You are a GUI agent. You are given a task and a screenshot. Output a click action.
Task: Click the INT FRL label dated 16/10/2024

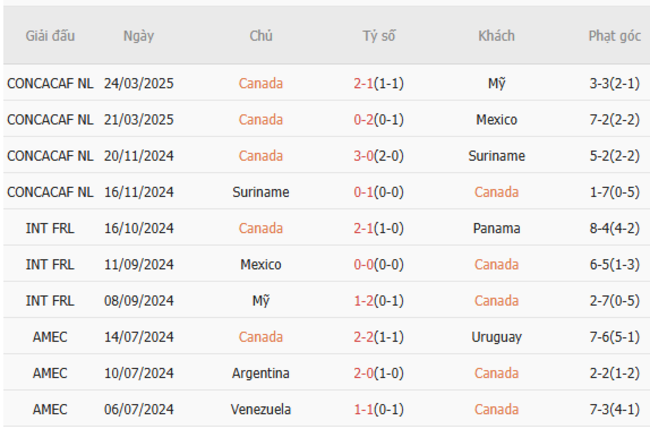[50, 228]
